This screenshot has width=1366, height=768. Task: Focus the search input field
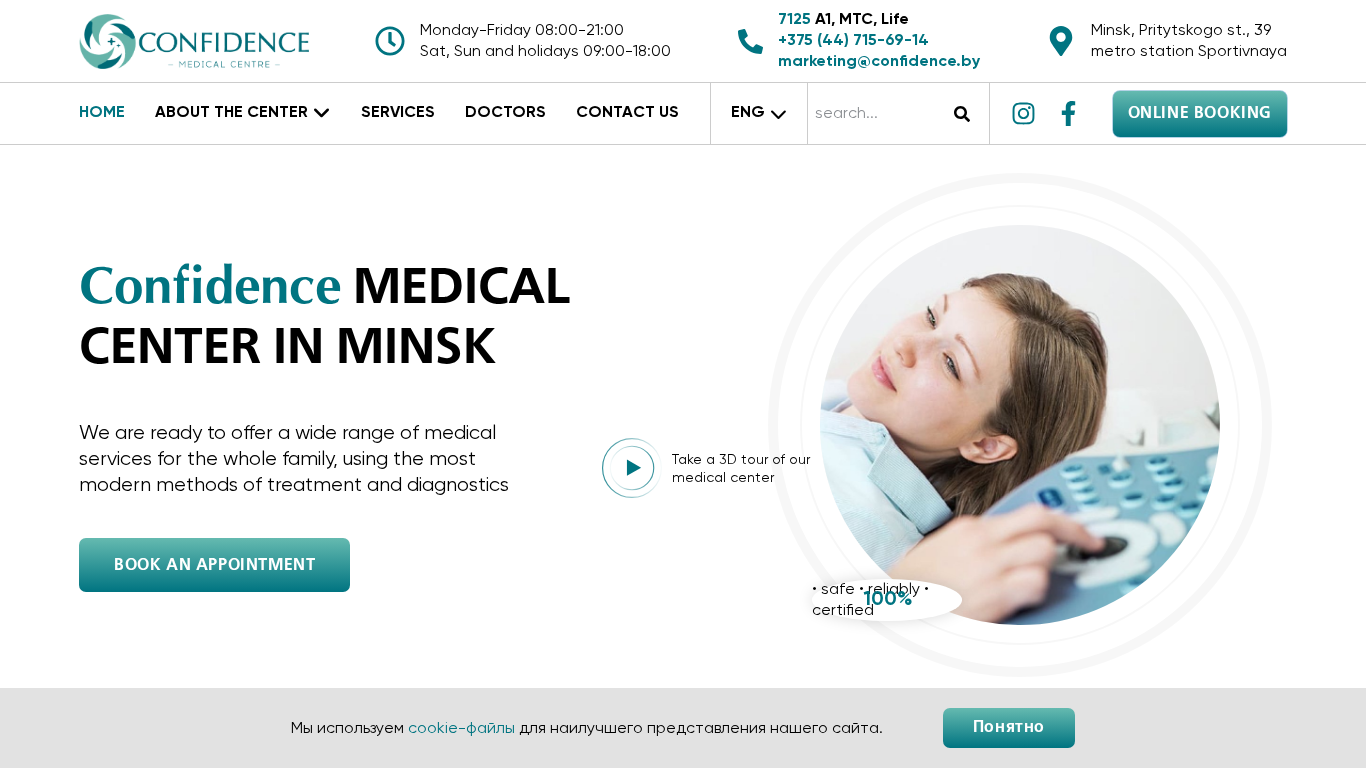pos(878,114)
